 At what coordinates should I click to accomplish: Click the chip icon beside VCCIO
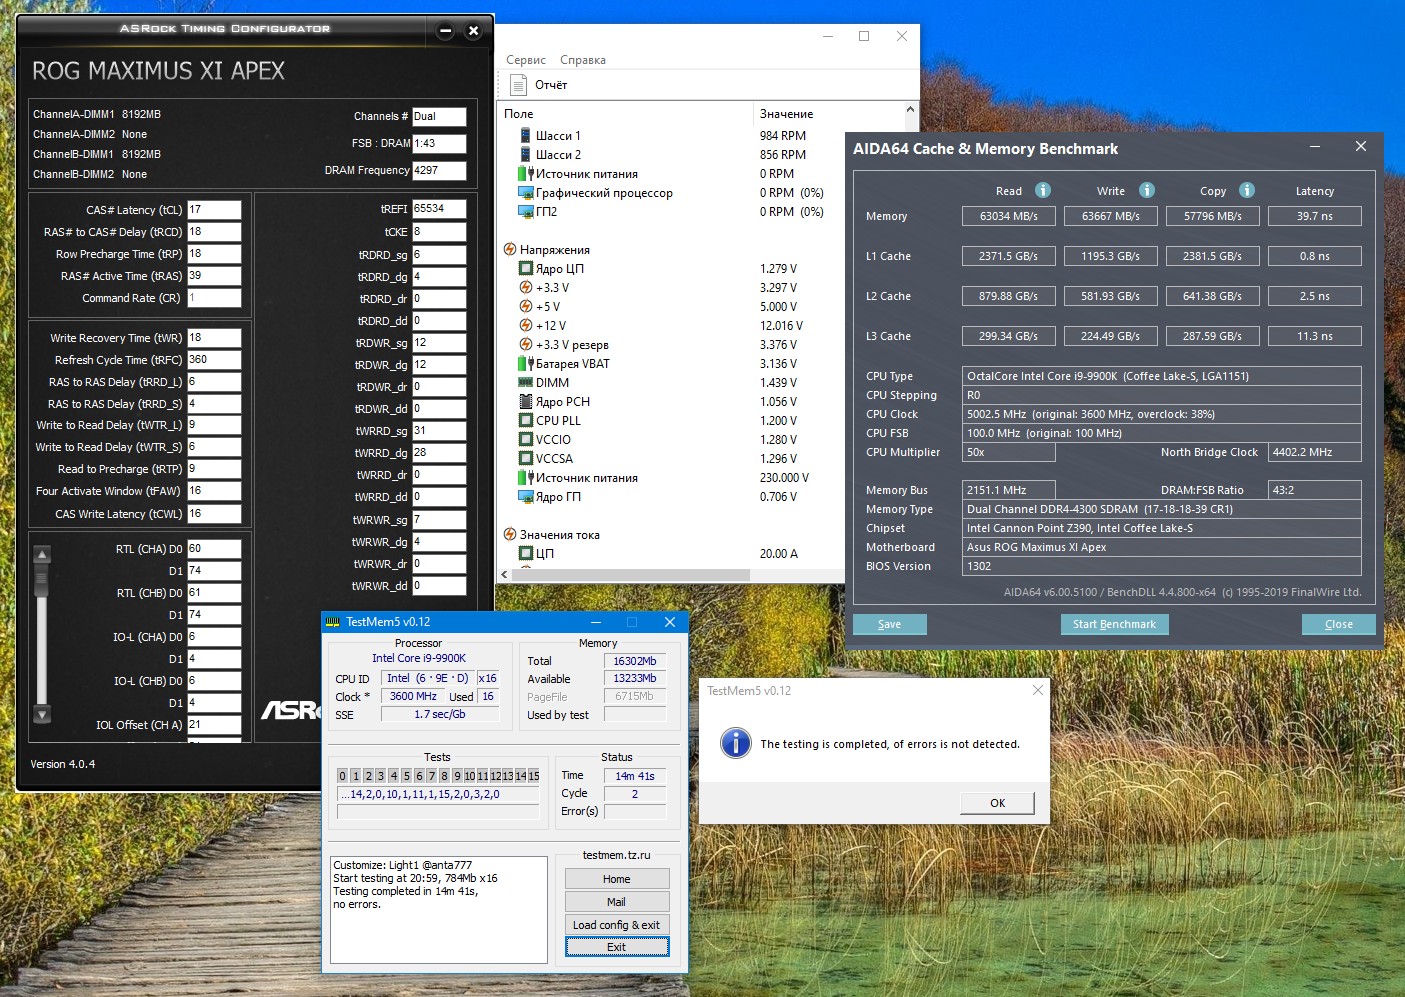click(525, 439)
